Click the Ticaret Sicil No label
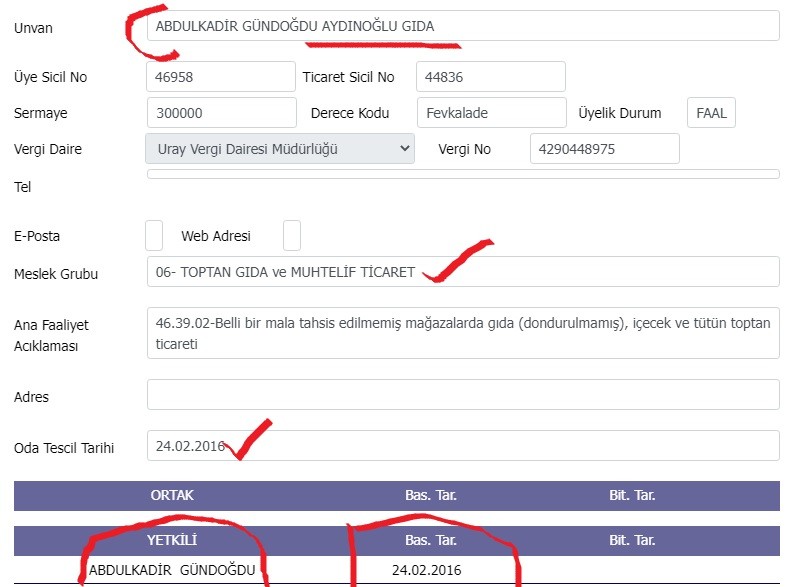The image size is (793, 587). (348, 77)
